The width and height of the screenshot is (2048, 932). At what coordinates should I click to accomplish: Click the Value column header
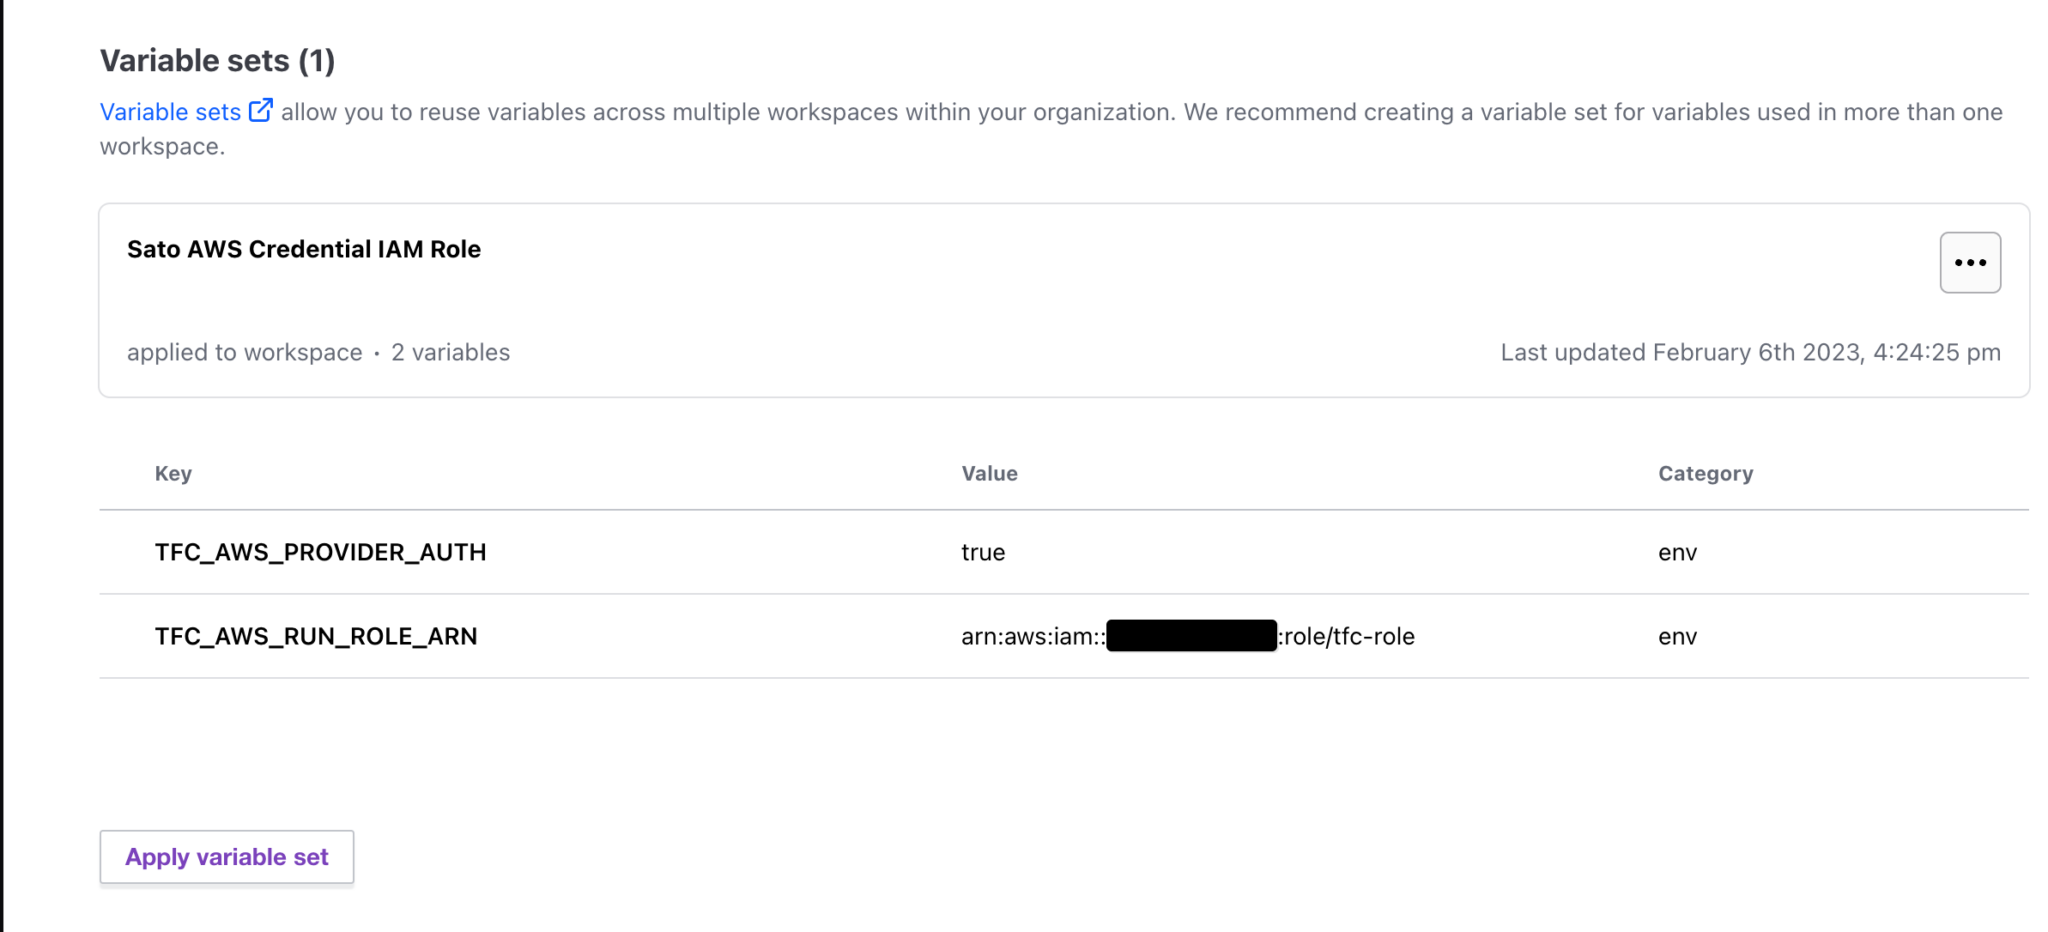pos(989,473)
